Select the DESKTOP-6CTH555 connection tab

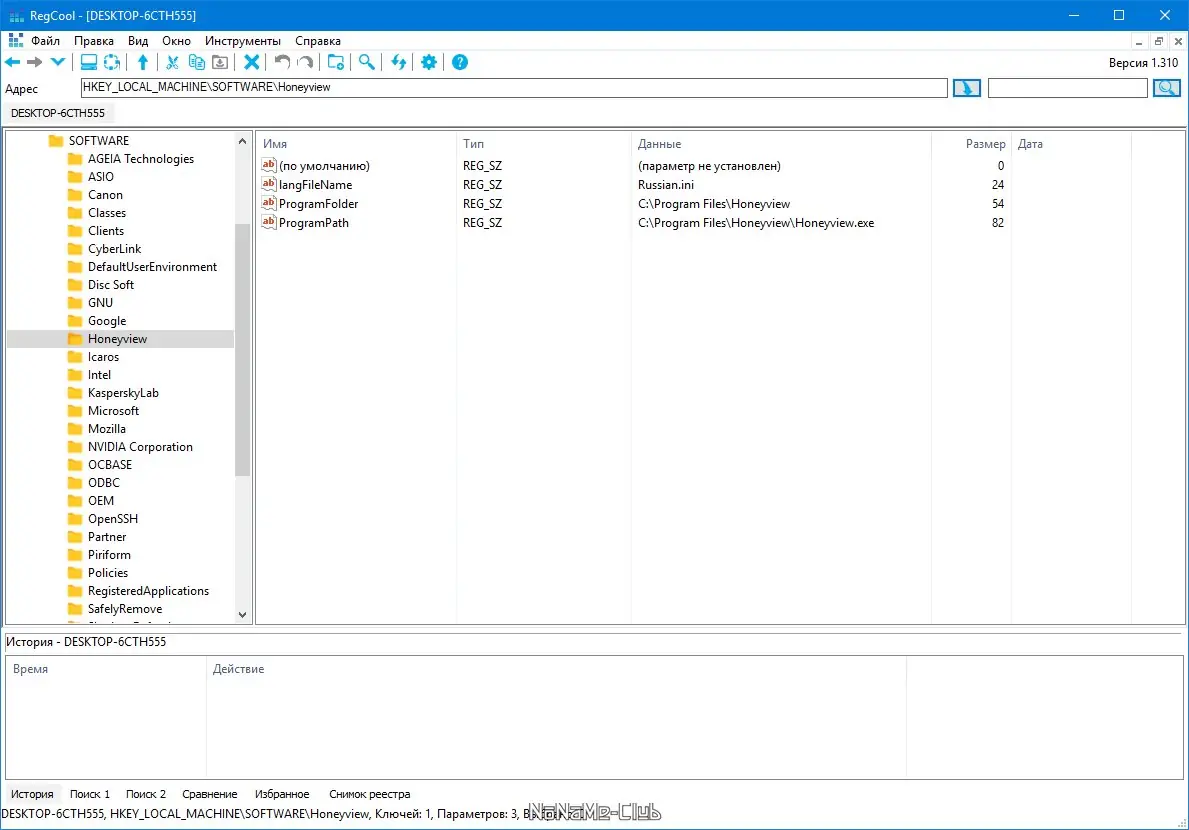coord(58,113)
